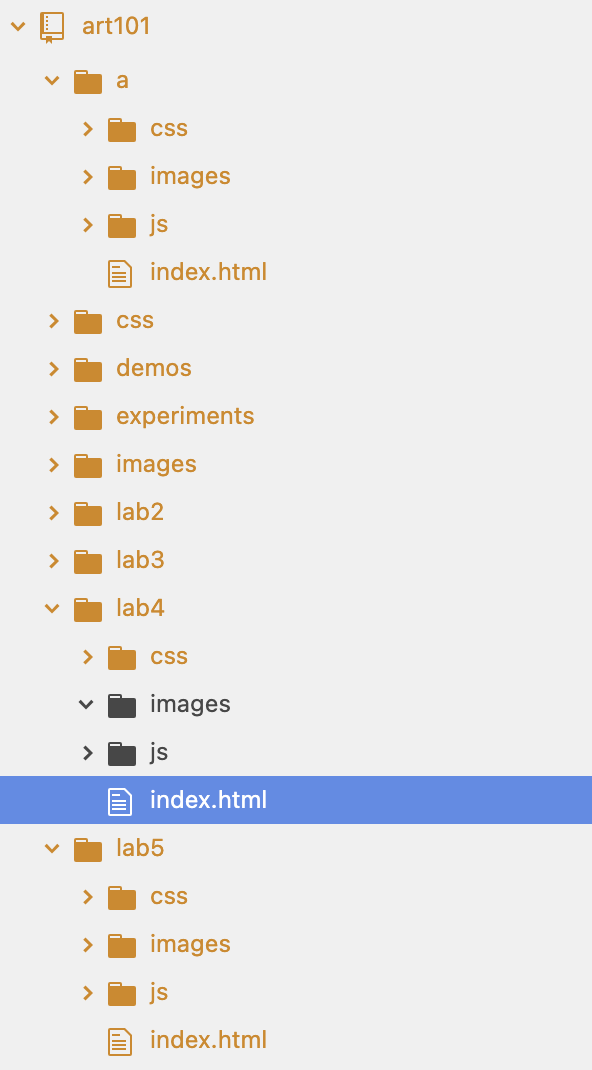Collapse the images folder chevron inside lab4

pyautogui.click(x=86, y=704)
